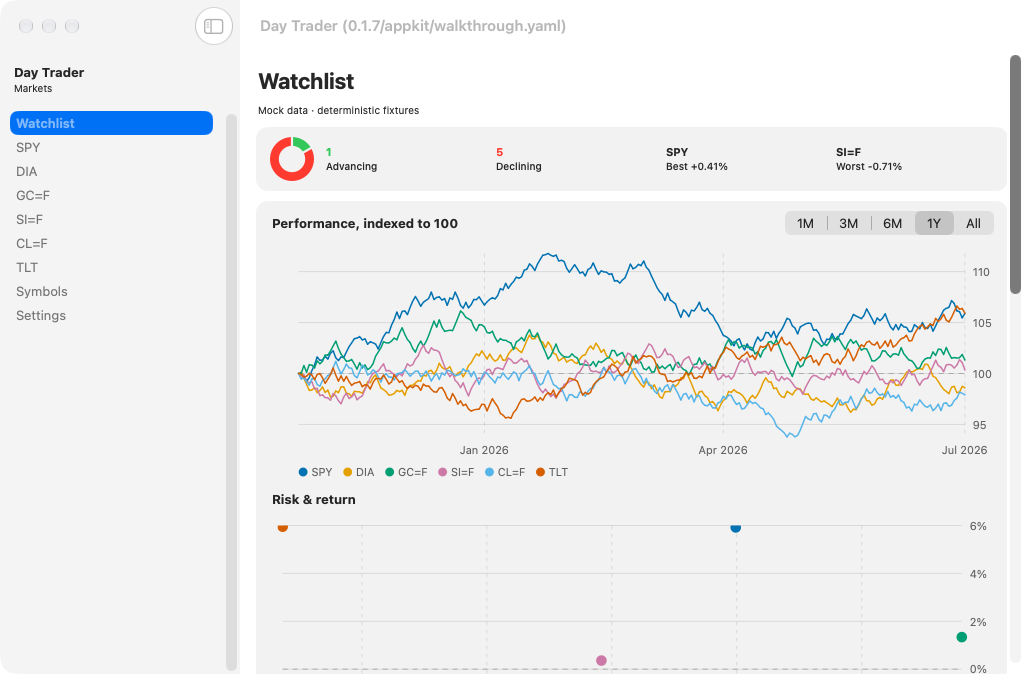Click the blue dot in Risk & return

(735, 527)
